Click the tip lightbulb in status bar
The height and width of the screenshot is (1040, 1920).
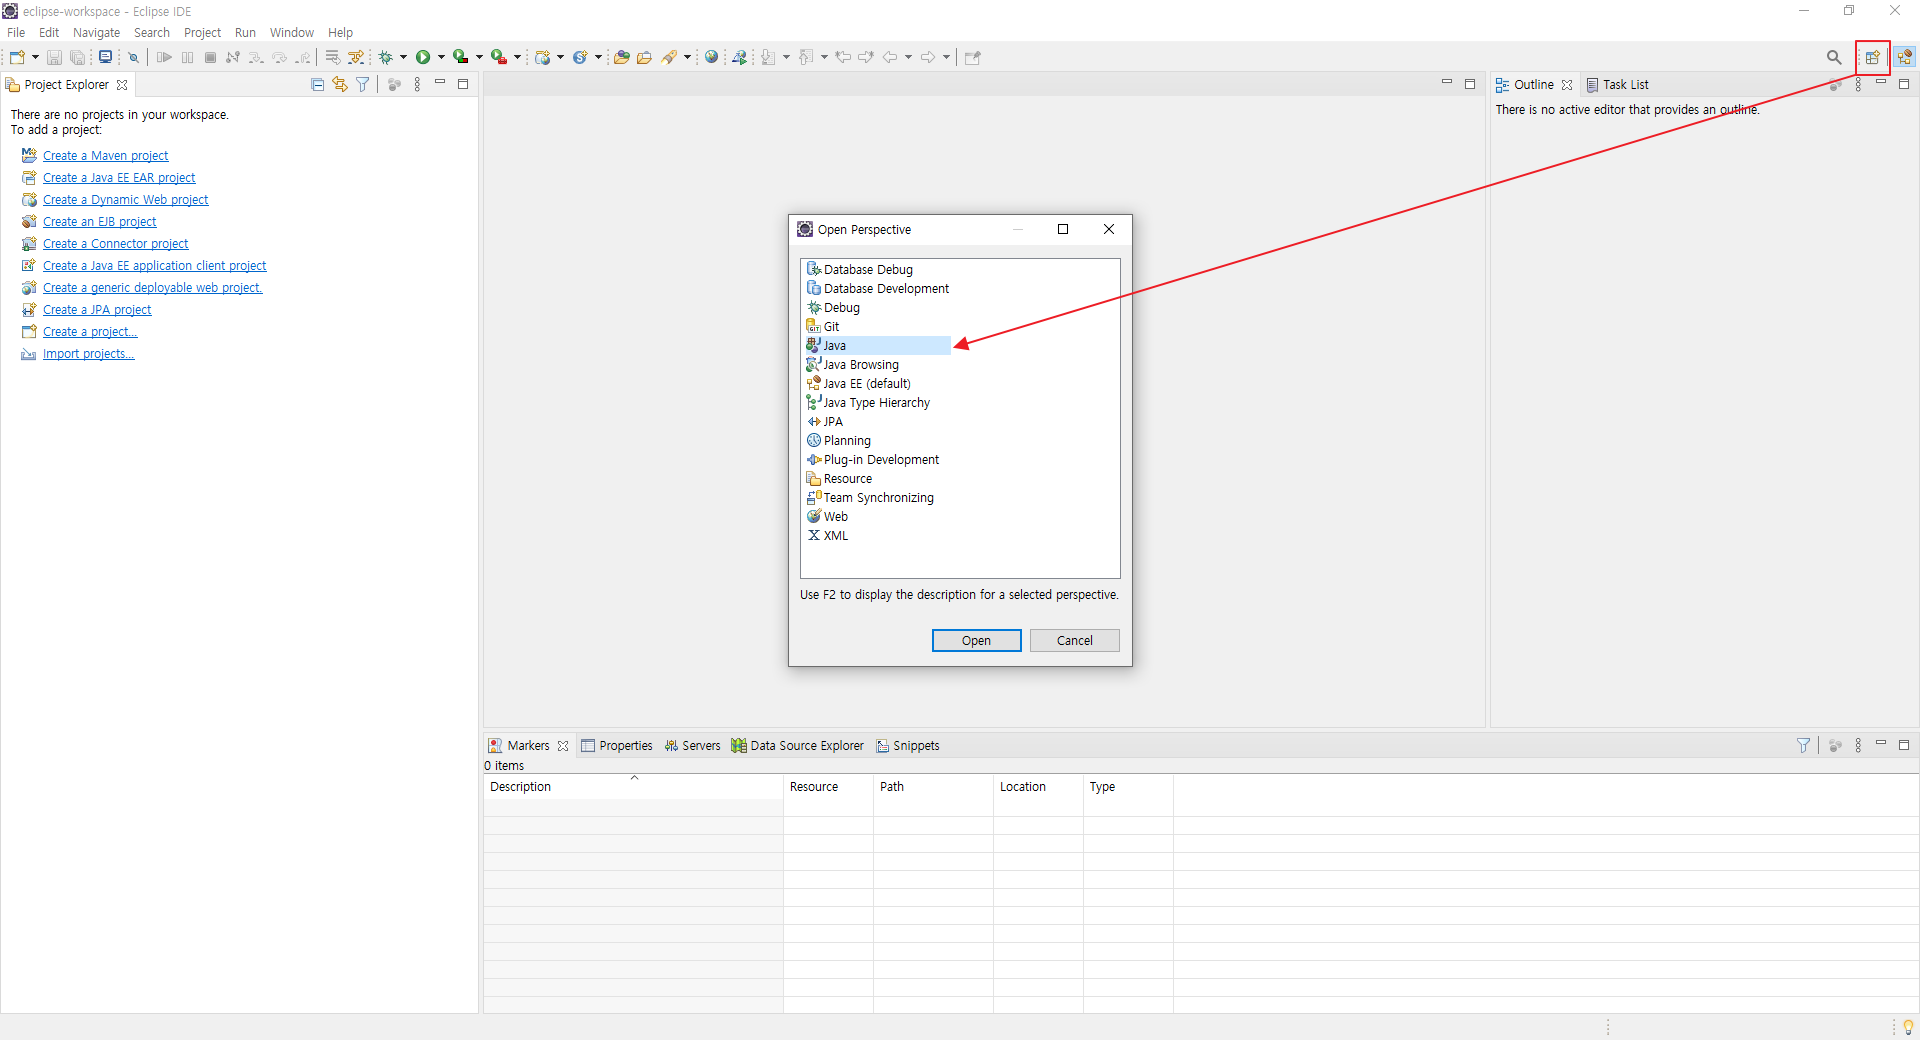1908,1027
